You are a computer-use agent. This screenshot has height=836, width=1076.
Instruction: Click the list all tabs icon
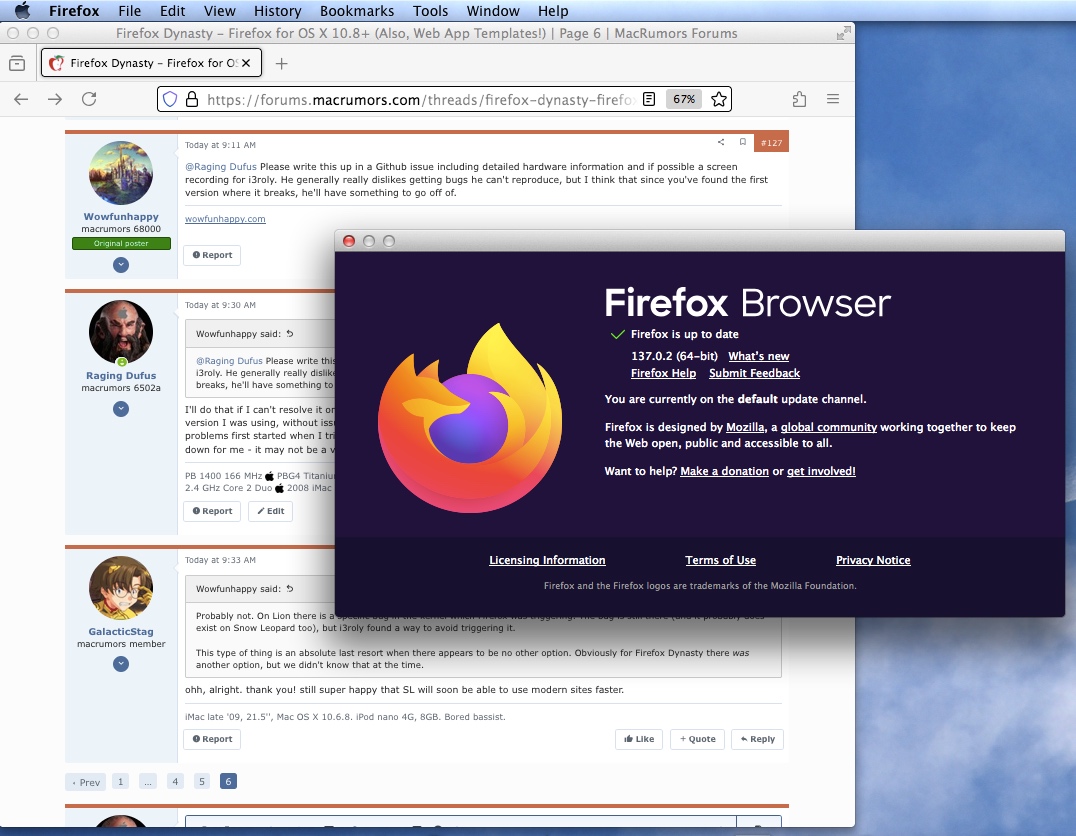click(x=17, y=64)
